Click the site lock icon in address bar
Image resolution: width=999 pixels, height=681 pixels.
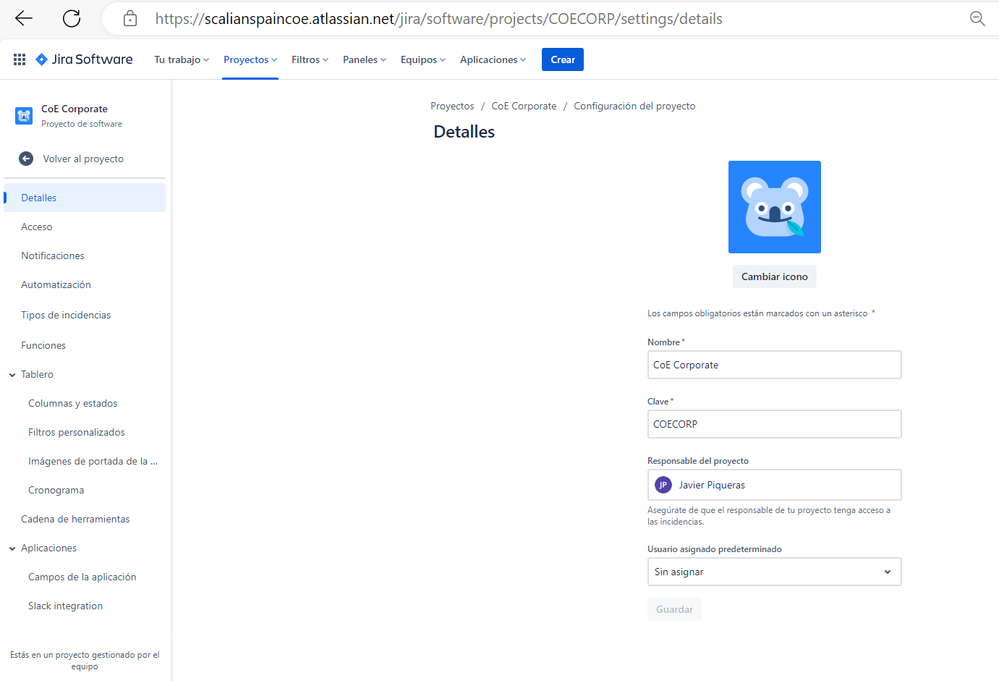click(x=130, y=18)
